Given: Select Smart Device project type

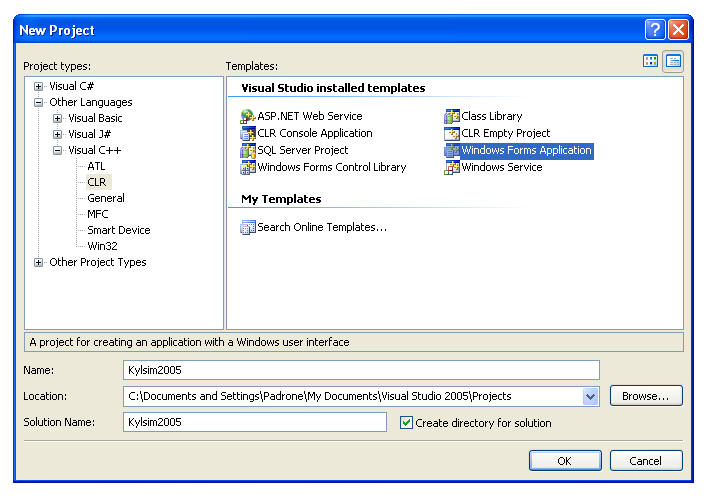Looking at the screenshot, I should coord(118,230).
